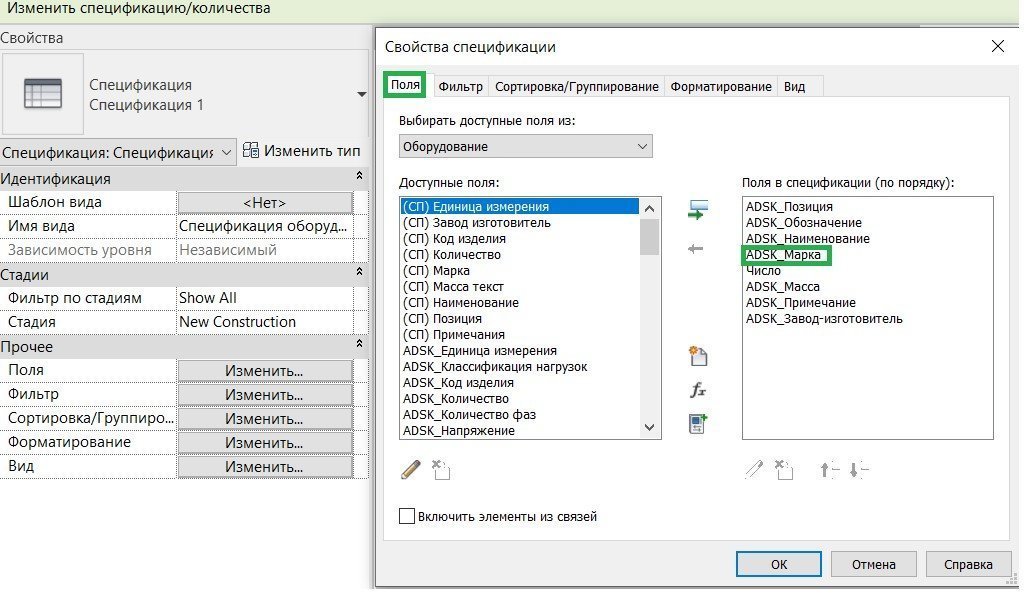Move the selected schedule field down

[859, 469]
